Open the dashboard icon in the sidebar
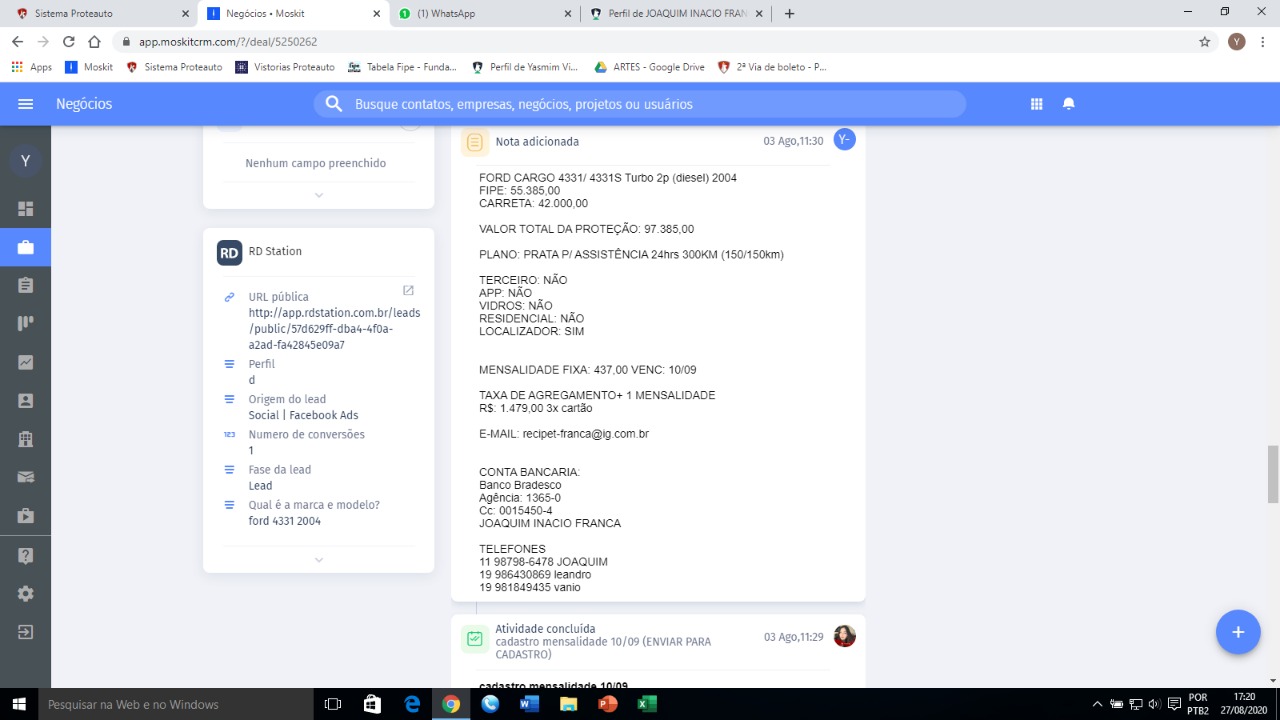 pos(25,209)
